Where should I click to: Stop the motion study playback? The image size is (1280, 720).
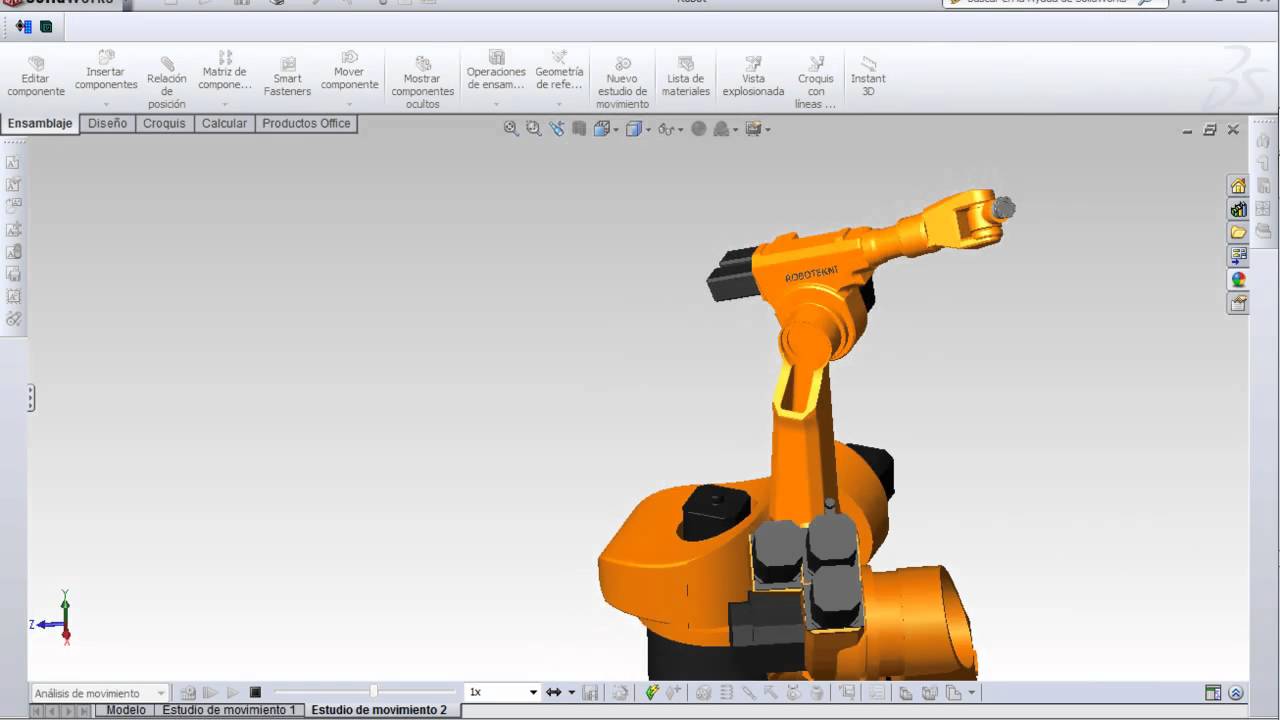coord(255,692)
